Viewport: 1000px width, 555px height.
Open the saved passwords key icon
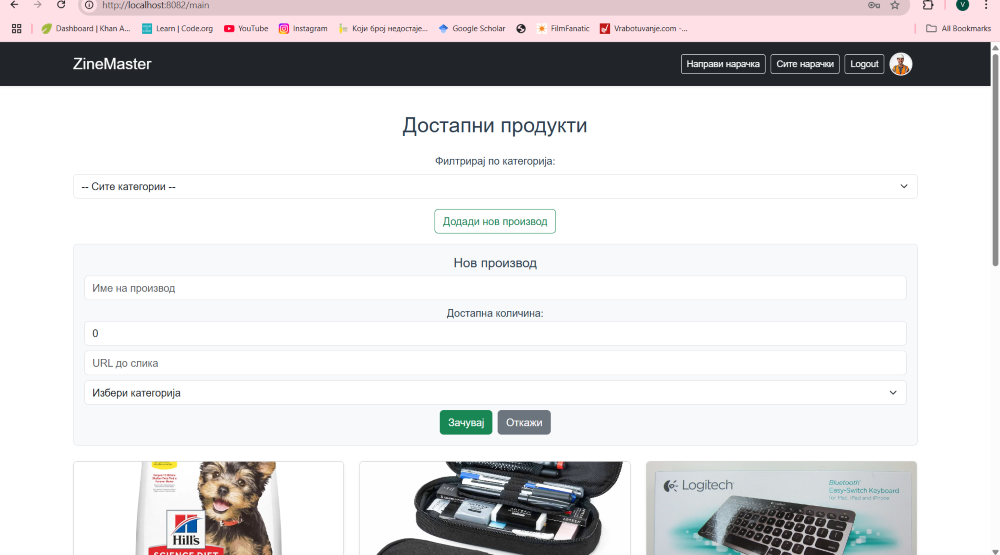[874, 5]
